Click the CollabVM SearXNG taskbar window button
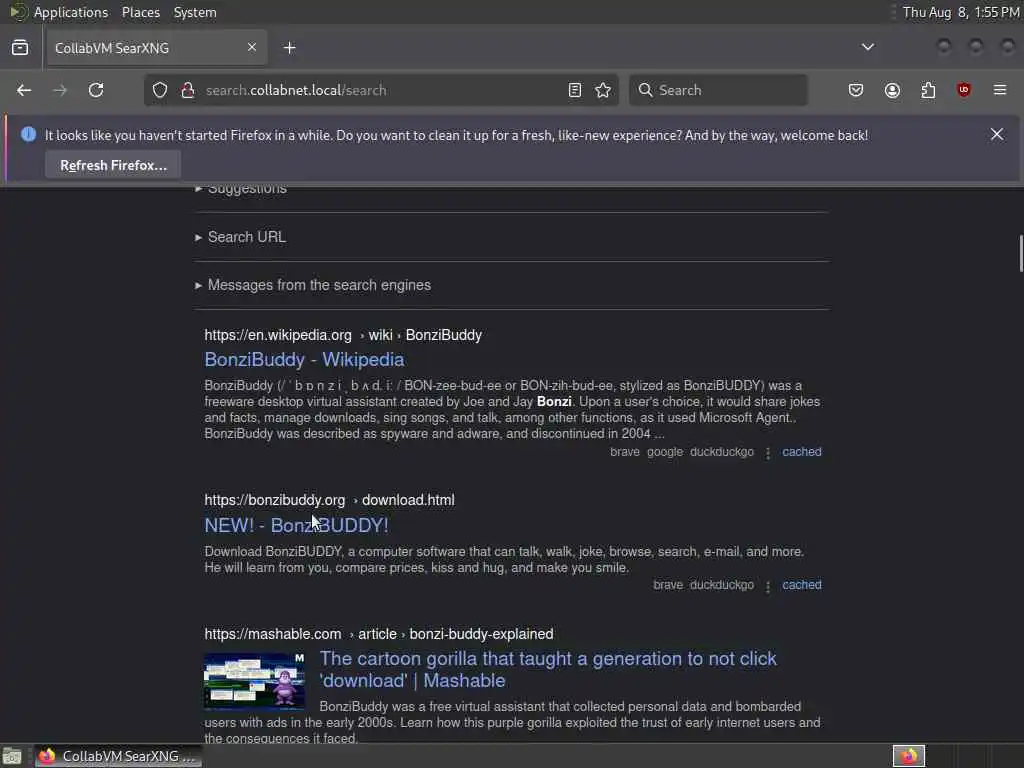This screenshot has height=768, width=1024. coord(118,756)
